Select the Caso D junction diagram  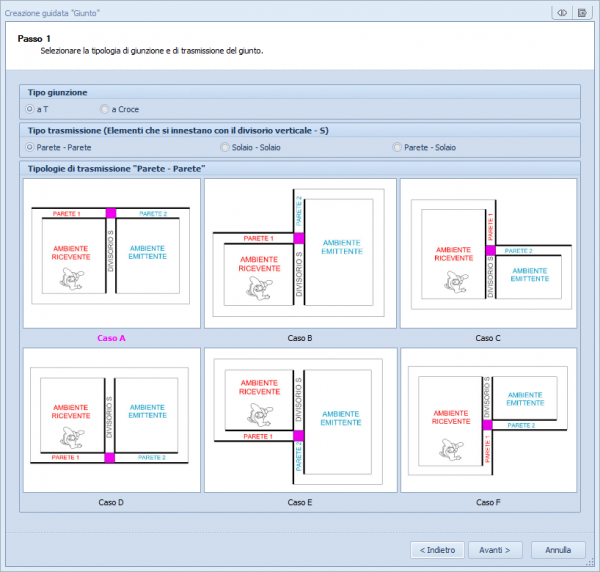(111, 420)
